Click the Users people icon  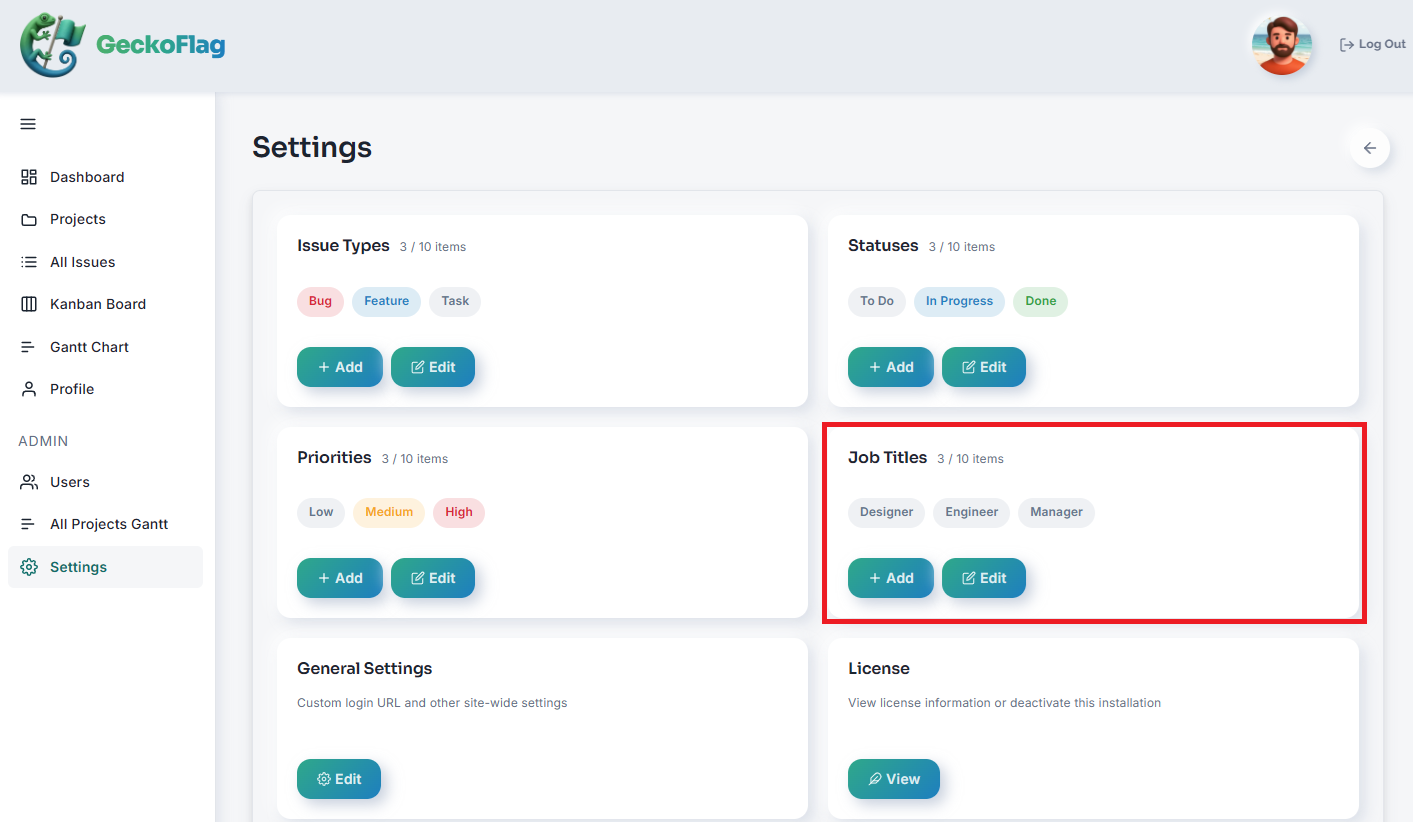pos(29,482)
